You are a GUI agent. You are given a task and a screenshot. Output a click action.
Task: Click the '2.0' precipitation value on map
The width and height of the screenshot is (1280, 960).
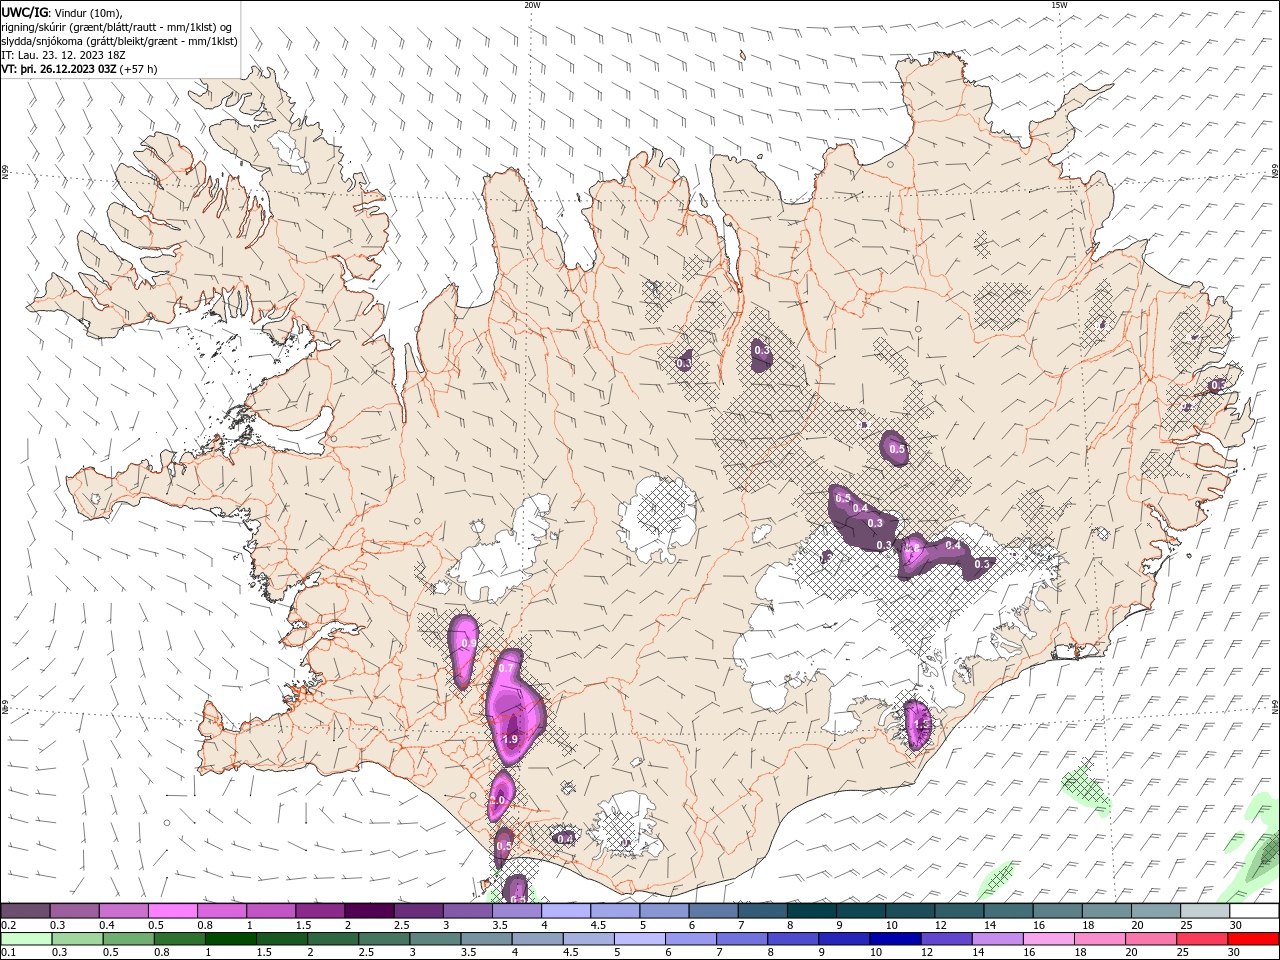(499, 802)
